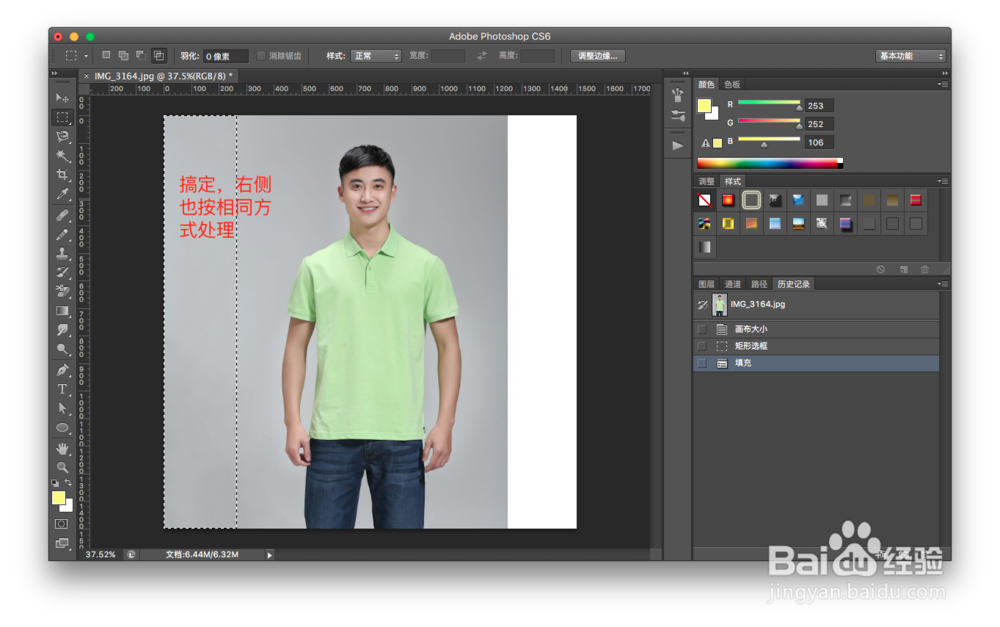Toggle the 消除锯齿 anti-alias checkbox

pyautogui.click(x=261, y=55)
